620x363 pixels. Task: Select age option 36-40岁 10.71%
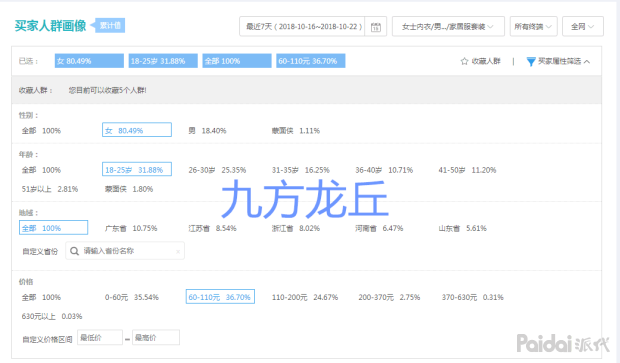coord(384,170)
